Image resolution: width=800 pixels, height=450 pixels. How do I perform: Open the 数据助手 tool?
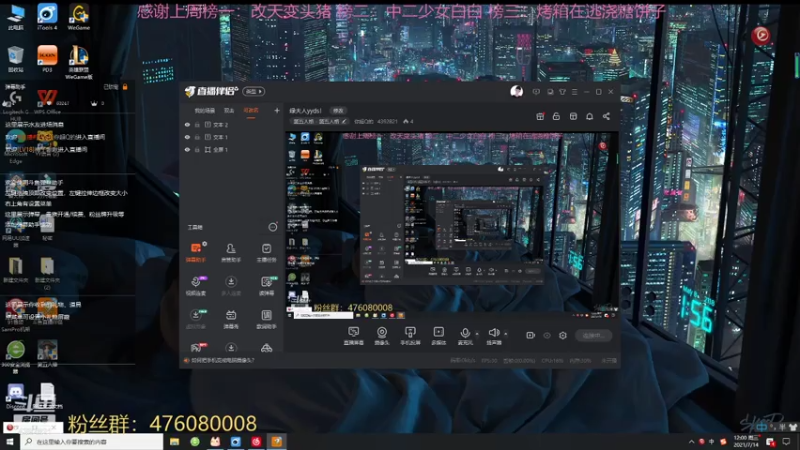click(x=266, y=319)
